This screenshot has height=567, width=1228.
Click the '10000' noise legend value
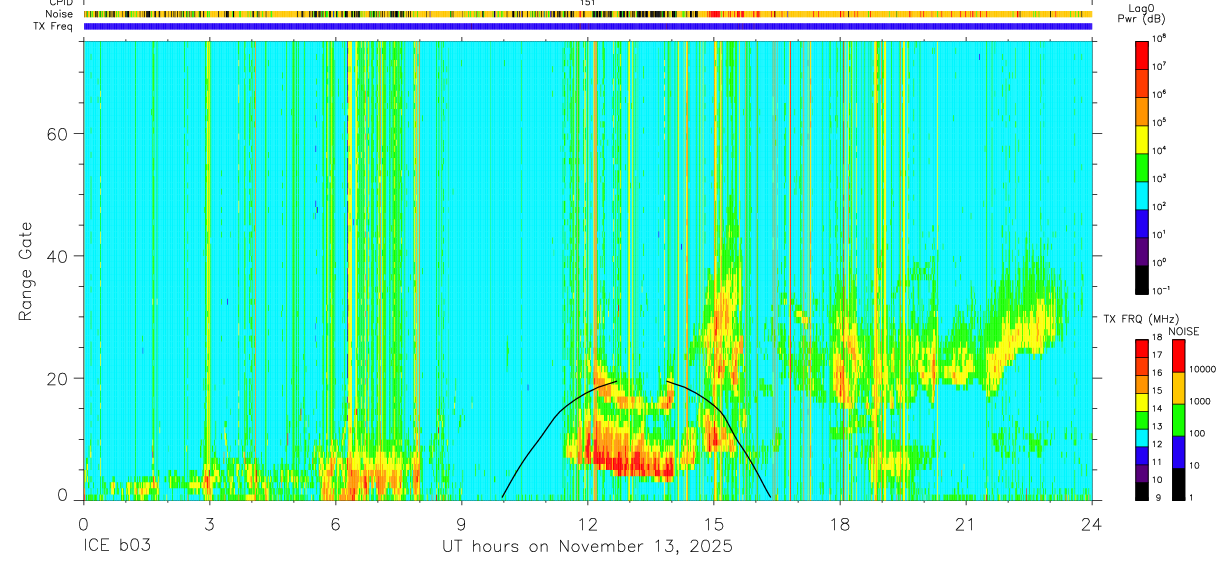click(1201, 369)
